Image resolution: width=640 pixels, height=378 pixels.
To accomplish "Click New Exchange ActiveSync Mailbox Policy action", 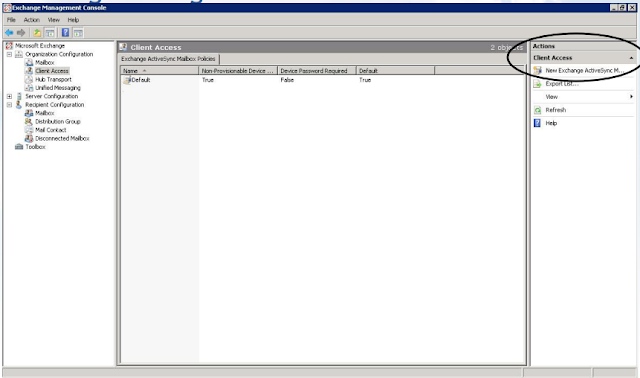I will coord(584,71).
